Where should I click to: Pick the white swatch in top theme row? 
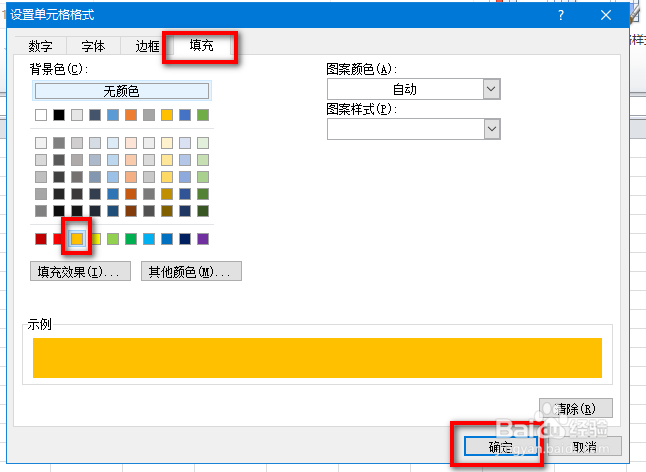(x=41, y=115)
